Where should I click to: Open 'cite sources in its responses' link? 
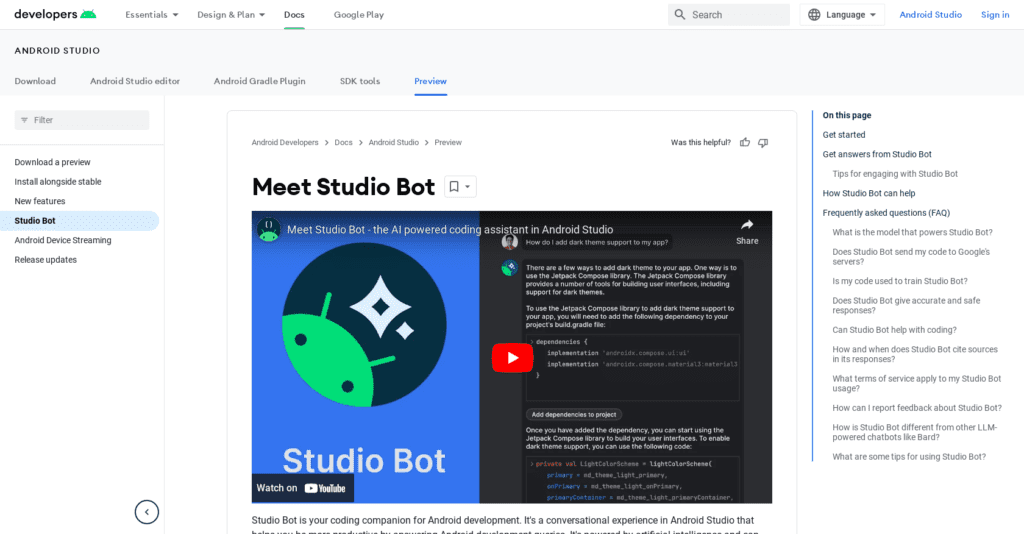pos(915,354)
